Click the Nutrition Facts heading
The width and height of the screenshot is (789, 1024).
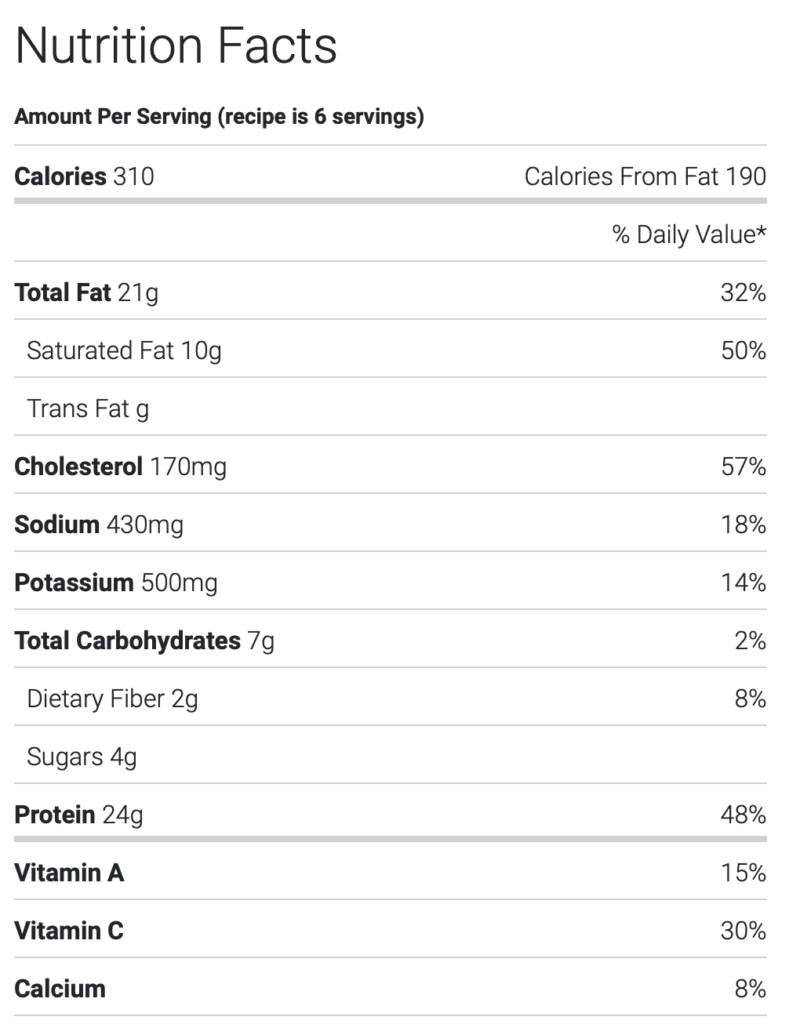click(x=176, y=45)
